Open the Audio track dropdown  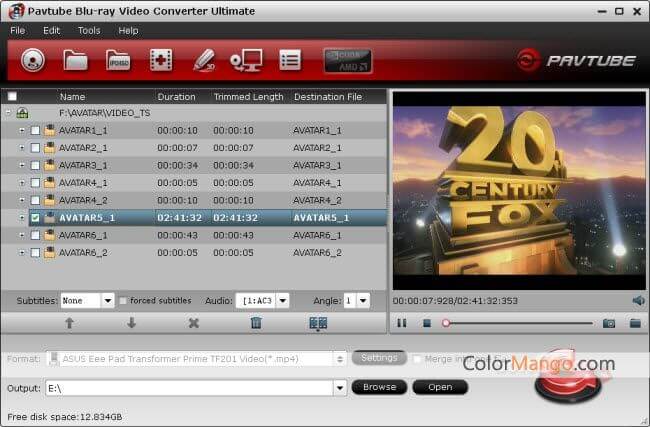pos(282,300)
